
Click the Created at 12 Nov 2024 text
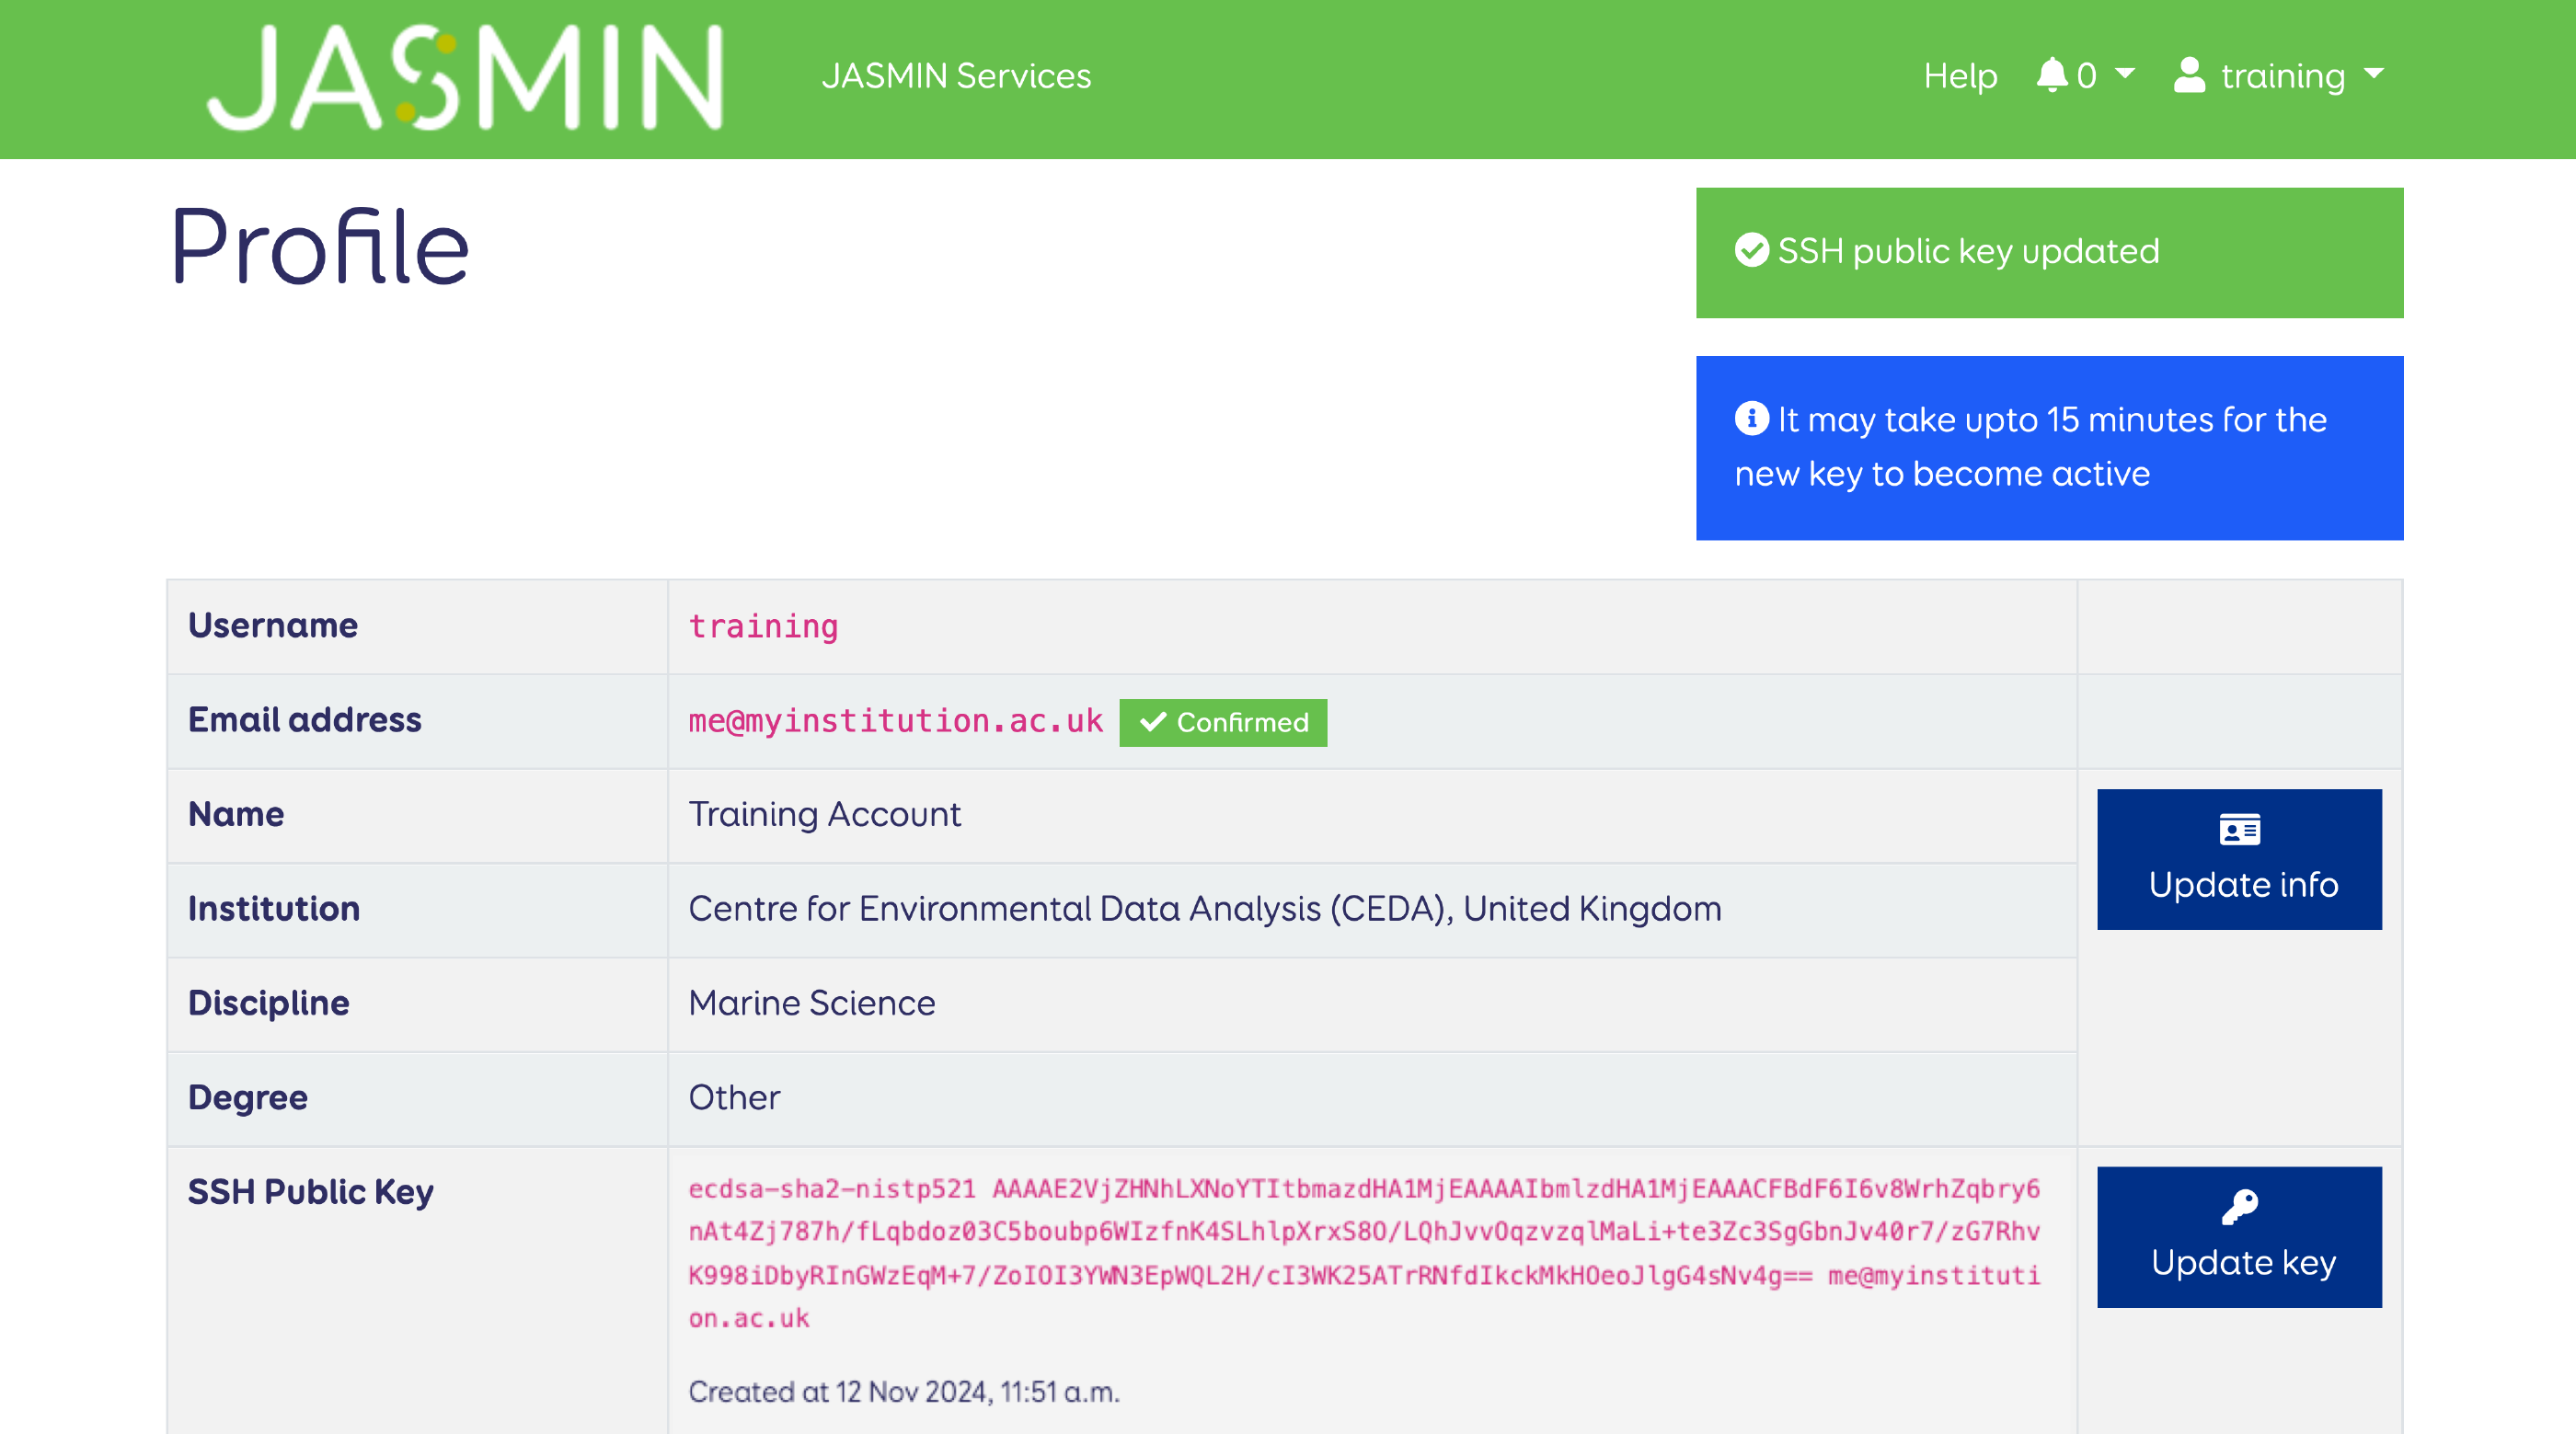tap(904, 1391)
